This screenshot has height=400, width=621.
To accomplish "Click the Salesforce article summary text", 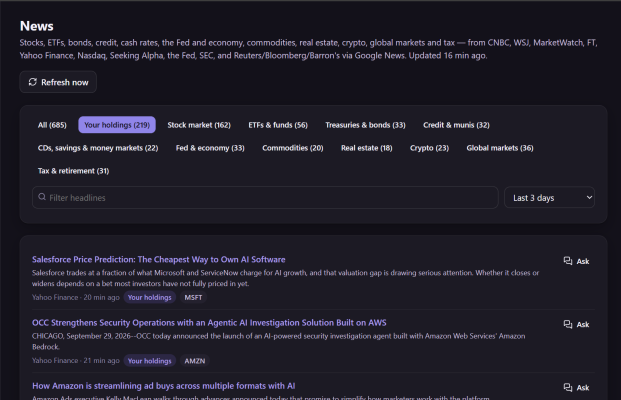I will [285, 278].
